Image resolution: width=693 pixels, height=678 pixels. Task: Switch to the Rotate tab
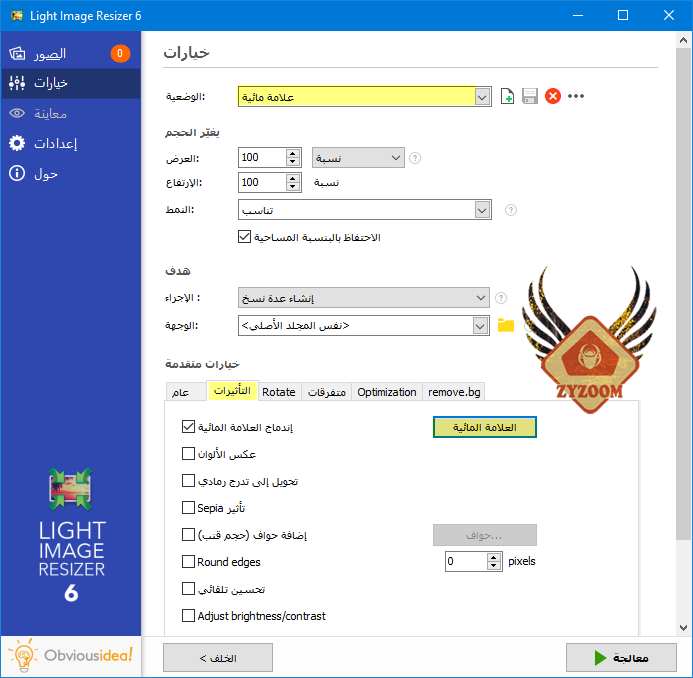[279, 392]
